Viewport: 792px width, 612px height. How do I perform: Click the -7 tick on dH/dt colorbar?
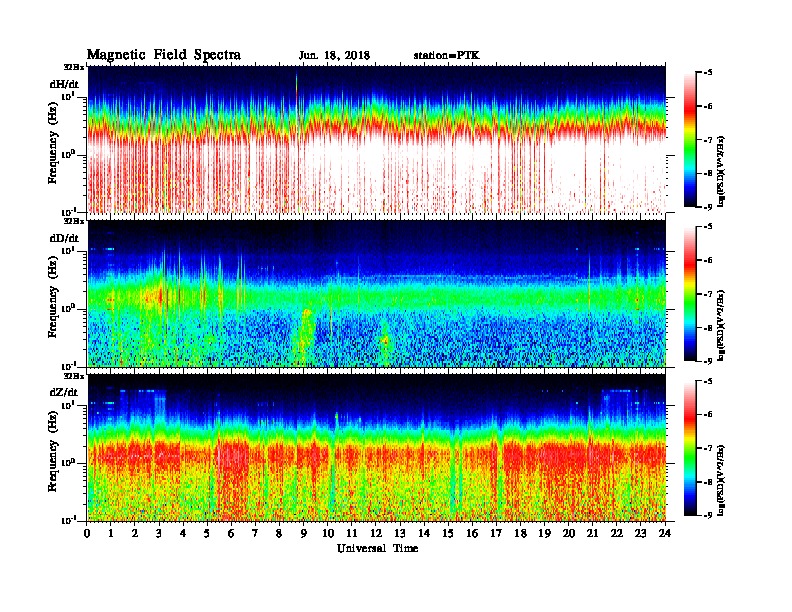coord(708,140)
